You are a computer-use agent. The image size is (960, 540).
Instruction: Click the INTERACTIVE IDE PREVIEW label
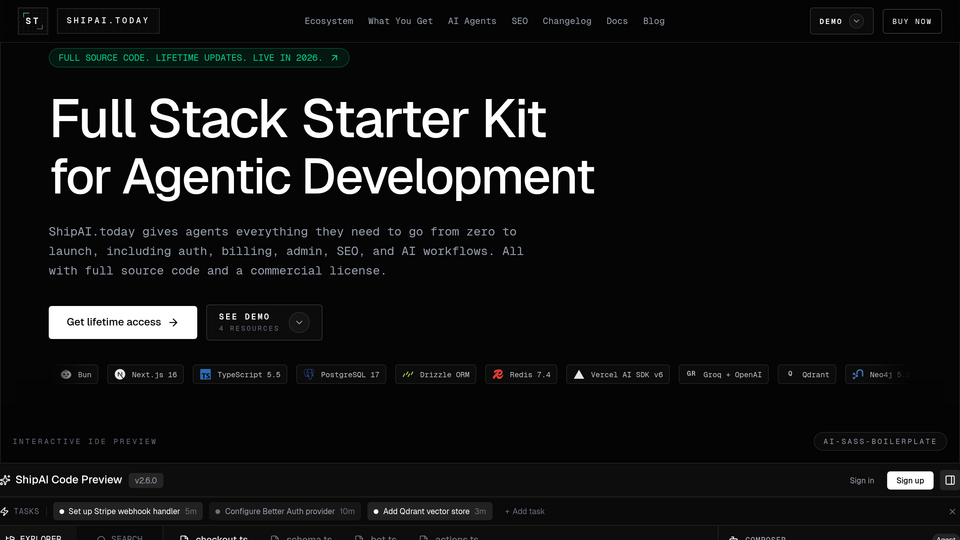pos(84,441)
